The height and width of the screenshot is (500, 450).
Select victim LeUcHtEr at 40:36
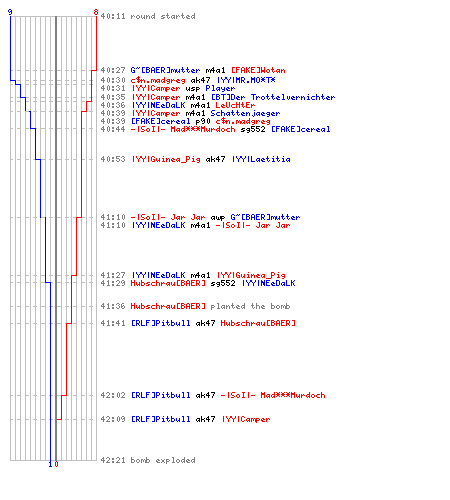click(235, 105)
